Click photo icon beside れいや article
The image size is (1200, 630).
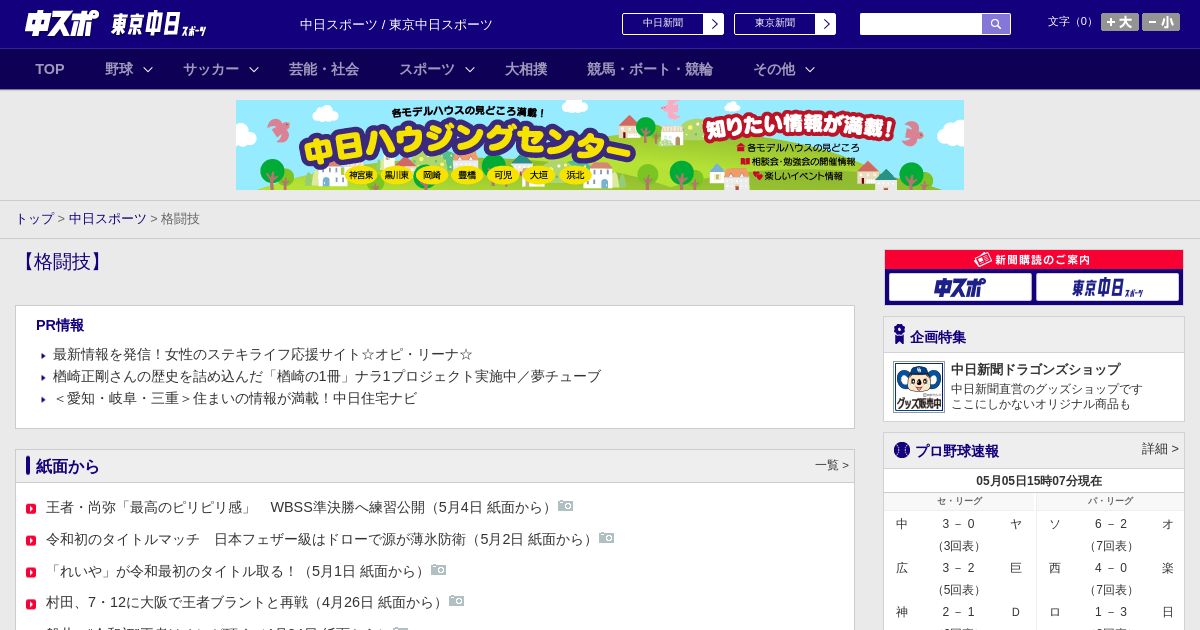pos(439,570)
